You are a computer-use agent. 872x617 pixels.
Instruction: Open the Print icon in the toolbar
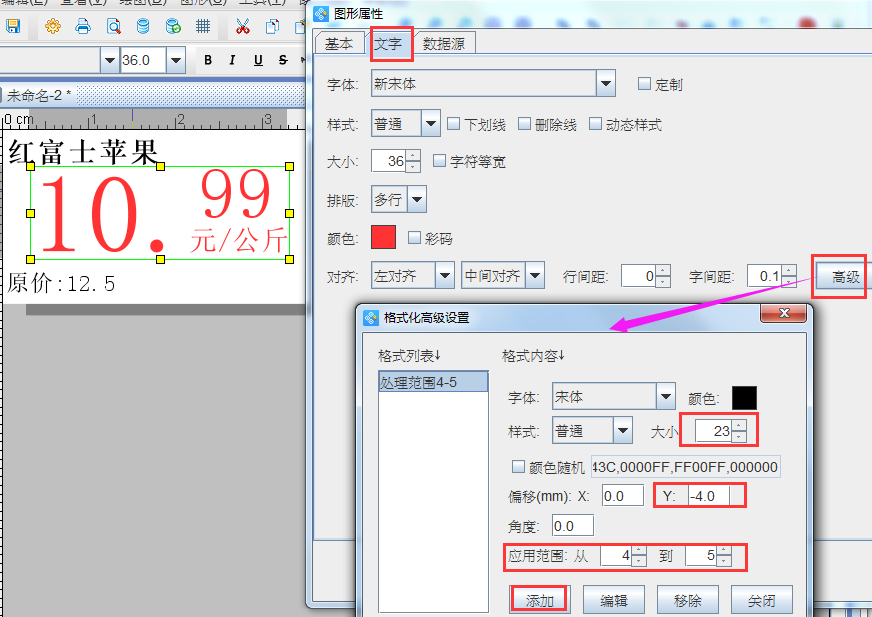click(x=81, y=27)
